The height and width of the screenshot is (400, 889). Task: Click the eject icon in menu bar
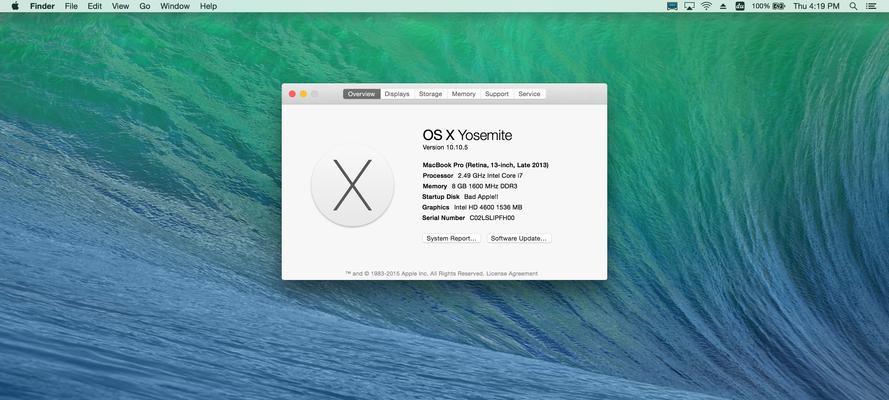pyautogui.click(x=723, y=6)
